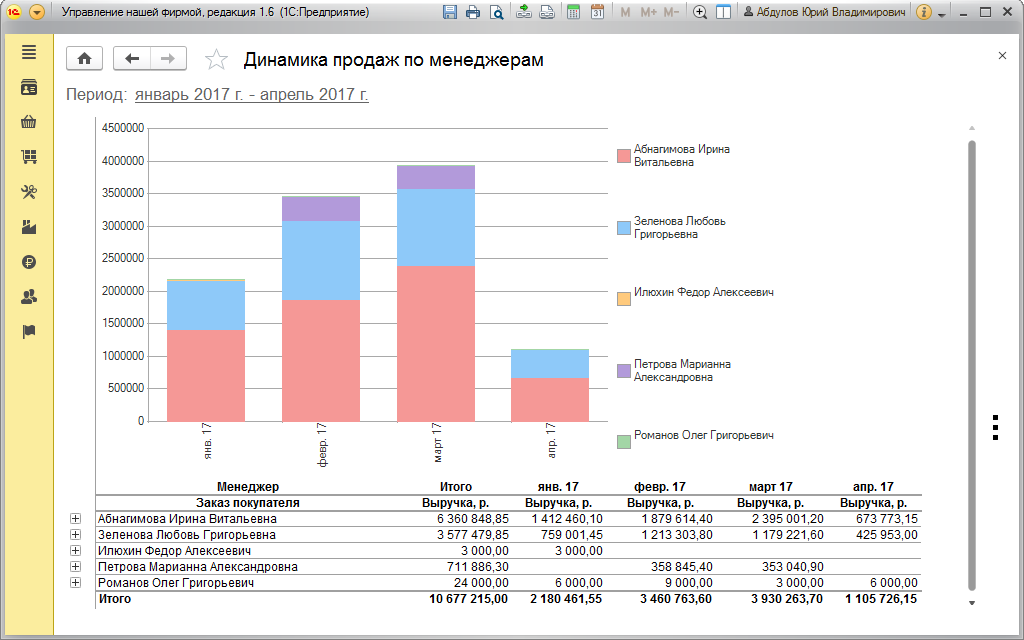This screenshot has height=640, width=1024.
Task: Click the get link icon with green arrow
Action: [524, 12]
